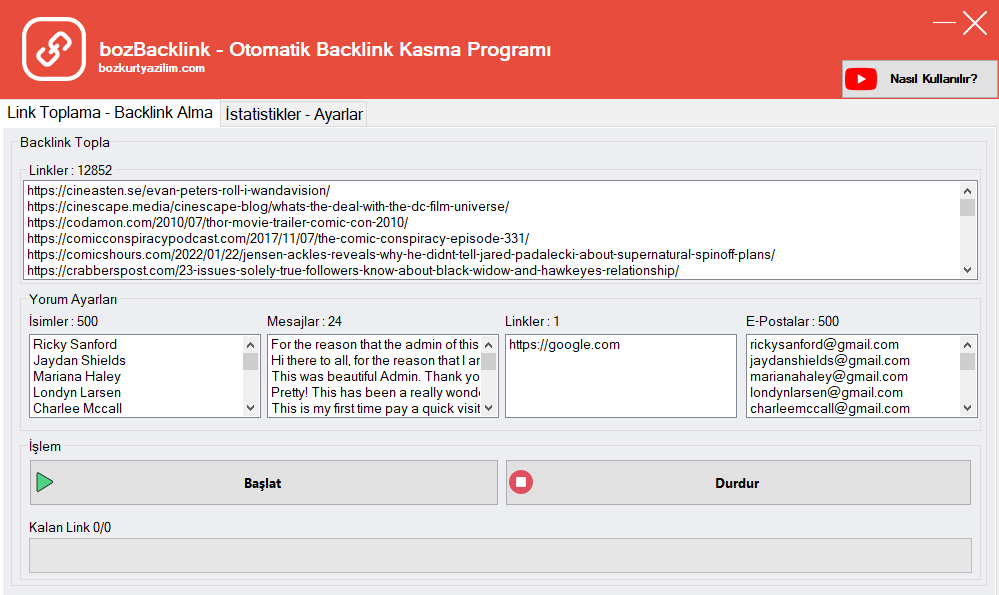Select the email marianahaley@gmail.com
The height and width of the screenshot is (595, 999).
tap(828, 376)
